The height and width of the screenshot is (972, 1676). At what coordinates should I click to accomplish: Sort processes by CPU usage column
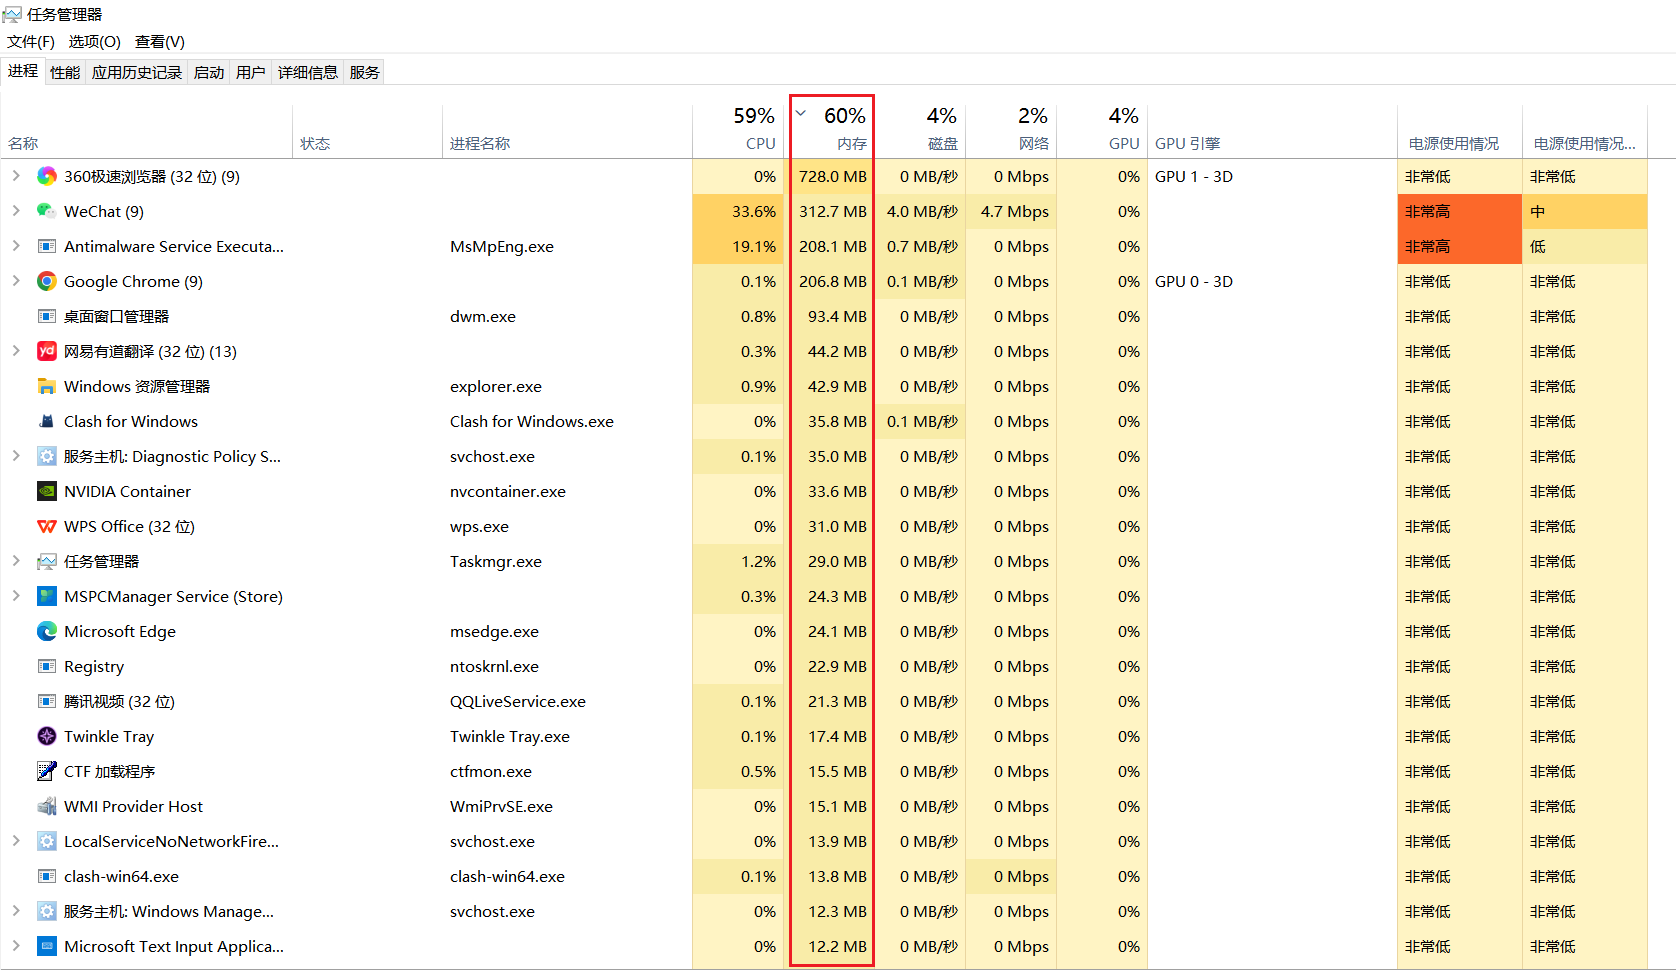click(x=738, y=131)
